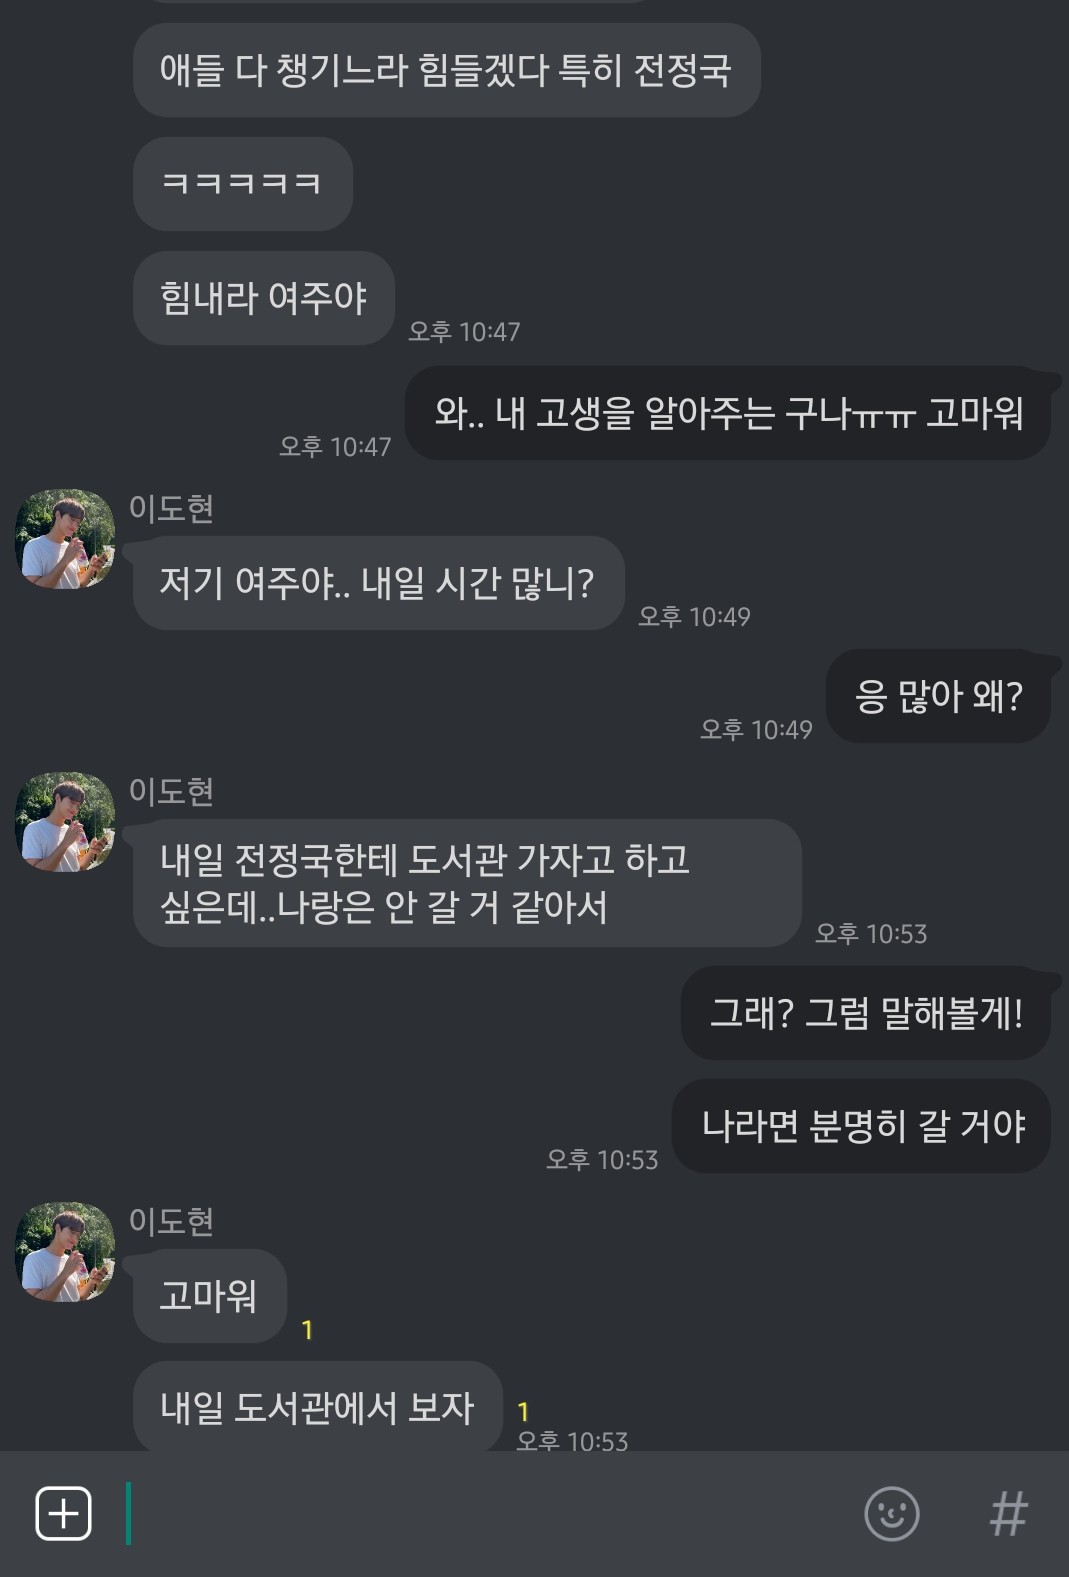Image resolution: width=1069 pixels, height=1577 pixels.
Task: Tap the '고마워' message bubble
Action: [209, 1296]
